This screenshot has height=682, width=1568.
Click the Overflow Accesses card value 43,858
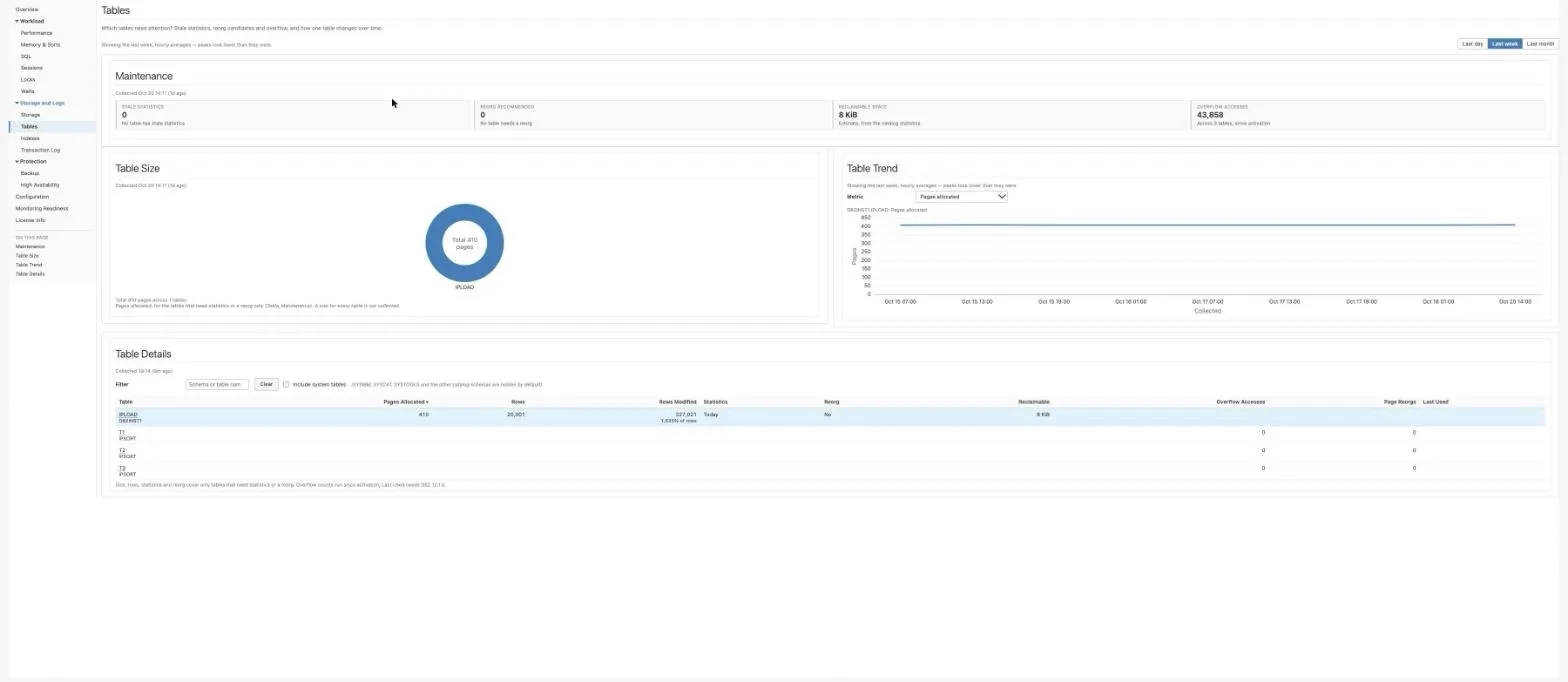[1210, 115]
